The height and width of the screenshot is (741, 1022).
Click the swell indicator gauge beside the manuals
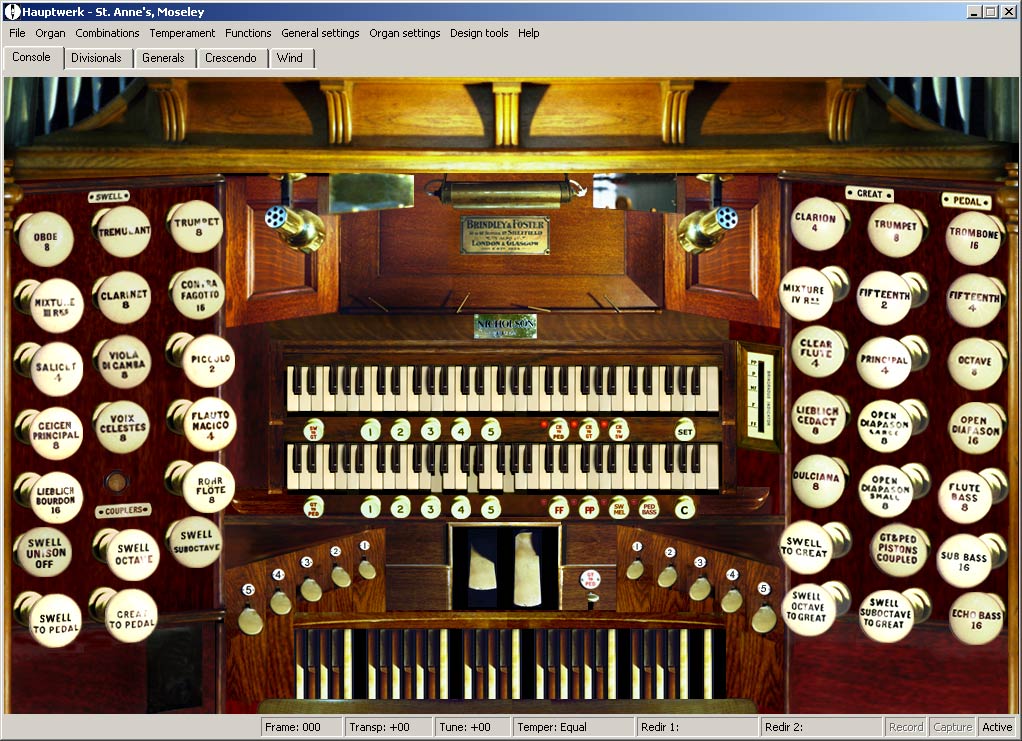pyautogui.click(x=759, y=396)
